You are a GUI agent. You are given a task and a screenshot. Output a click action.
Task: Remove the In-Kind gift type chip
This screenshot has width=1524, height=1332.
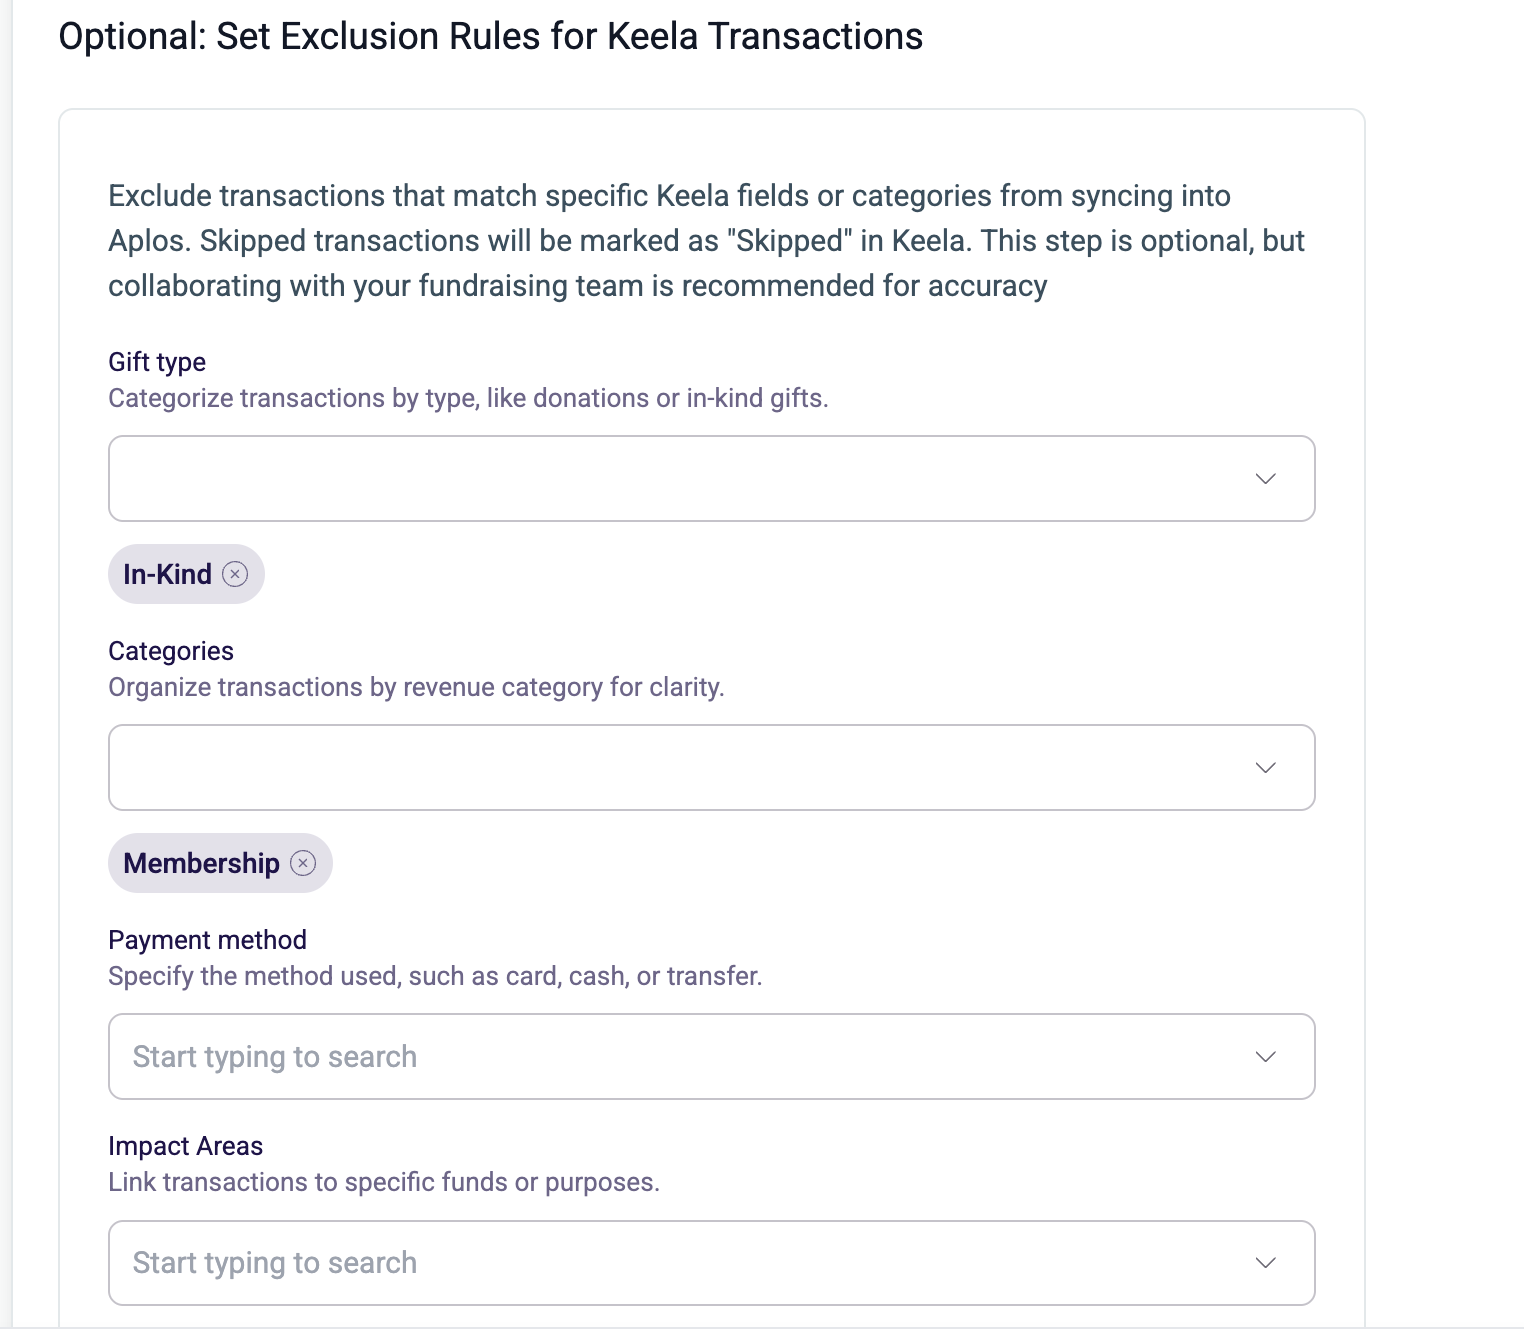coord(235,574)
